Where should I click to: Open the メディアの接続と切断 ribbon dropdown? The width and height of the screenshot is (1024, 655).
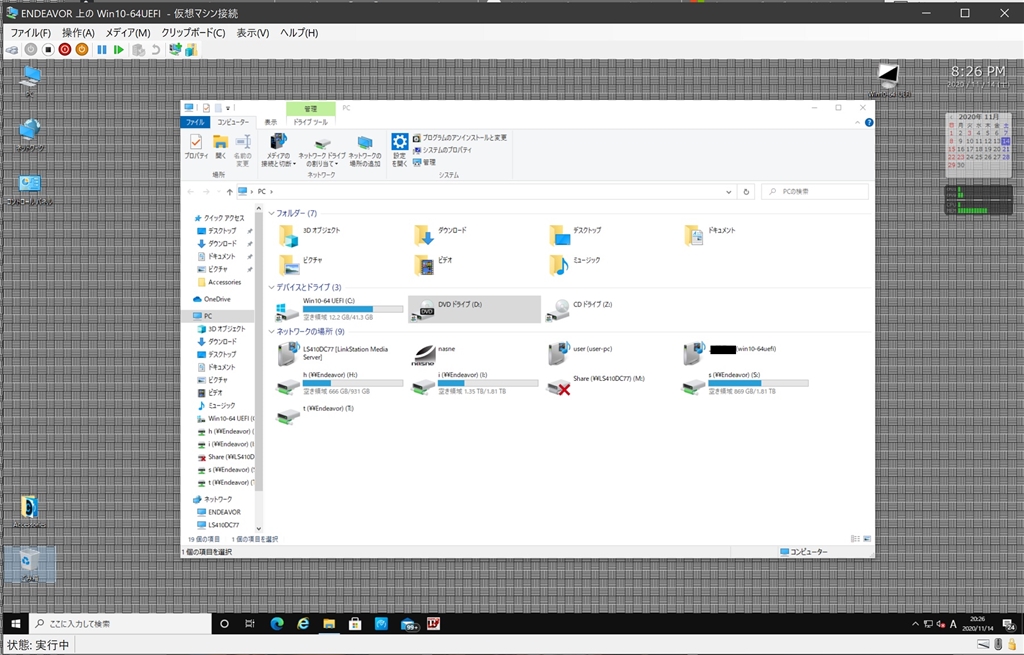click(x=279, y=150)
